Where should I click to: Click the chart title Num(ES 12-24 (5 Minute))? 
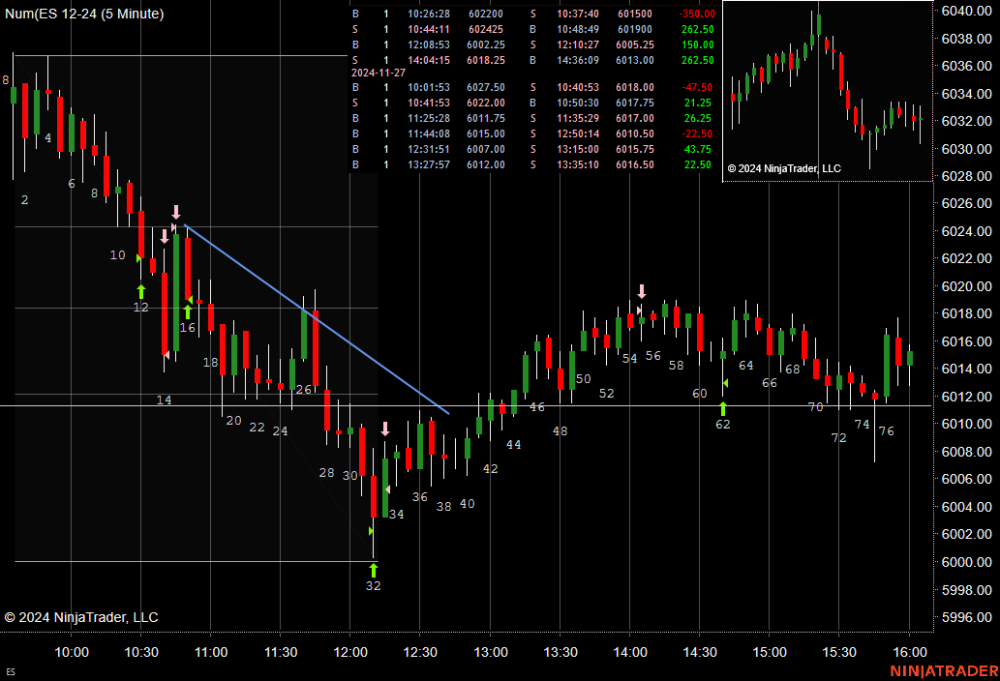coord(84,13)
